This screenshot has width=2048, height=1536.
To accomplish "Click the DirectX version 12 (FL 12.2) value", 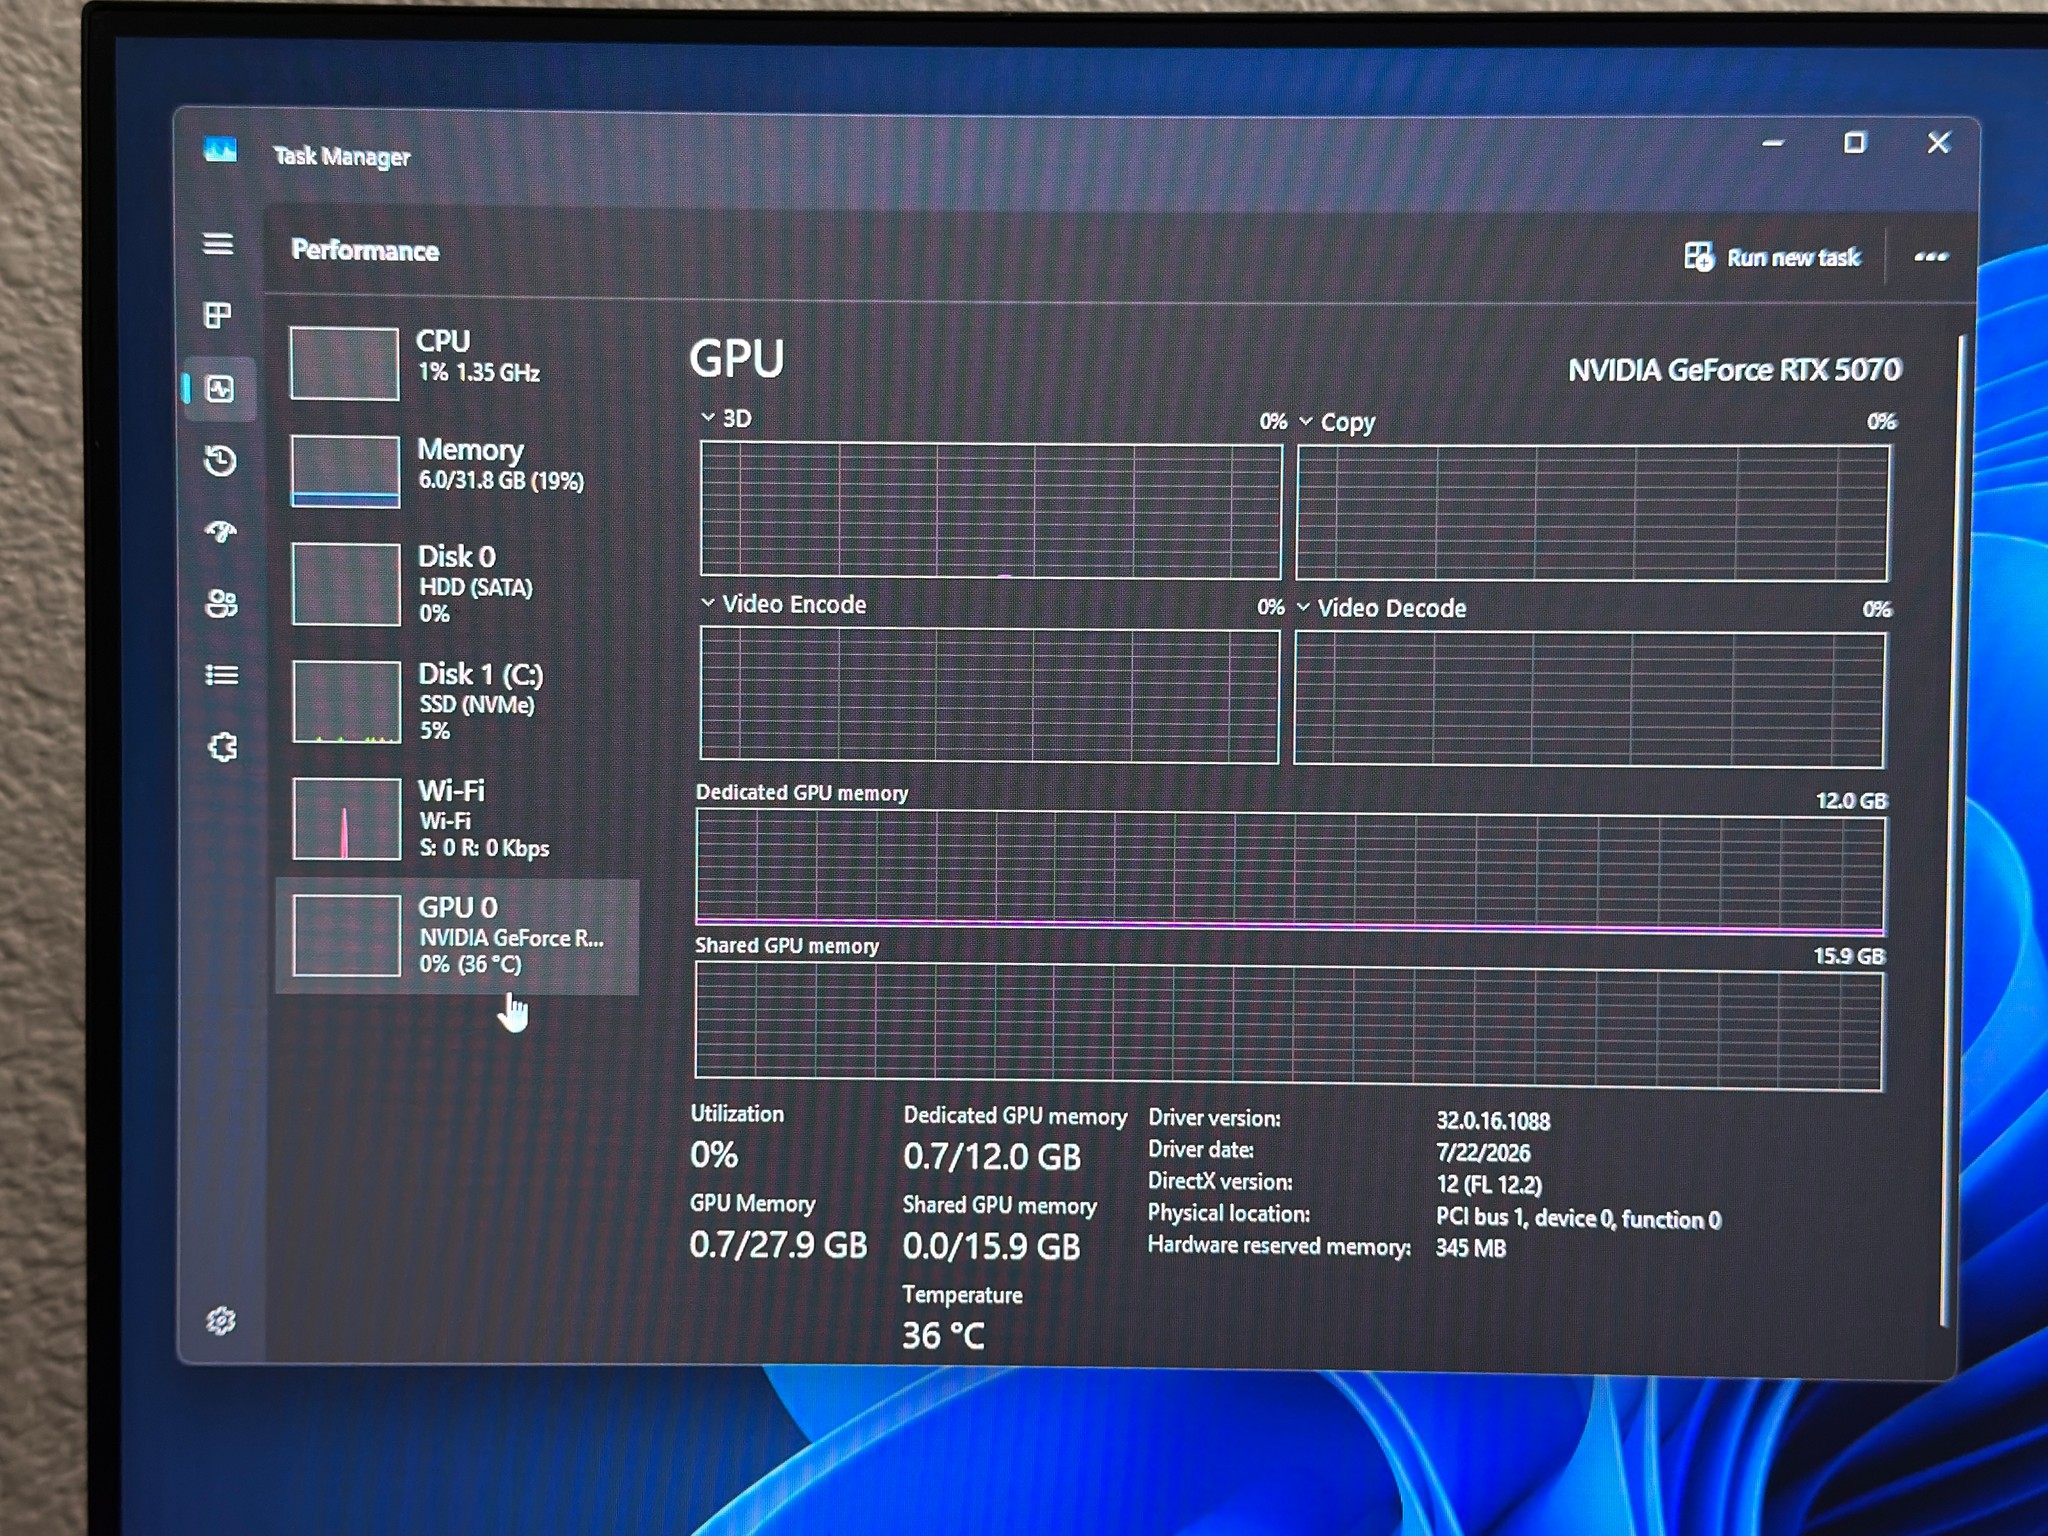I will click(1489, 1185).
